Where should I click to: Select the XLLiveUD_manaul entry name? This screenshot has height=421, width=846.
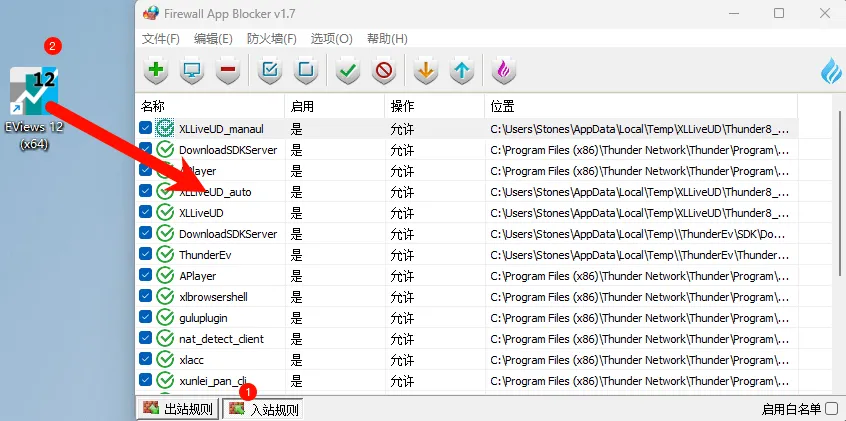click(221, 129)
